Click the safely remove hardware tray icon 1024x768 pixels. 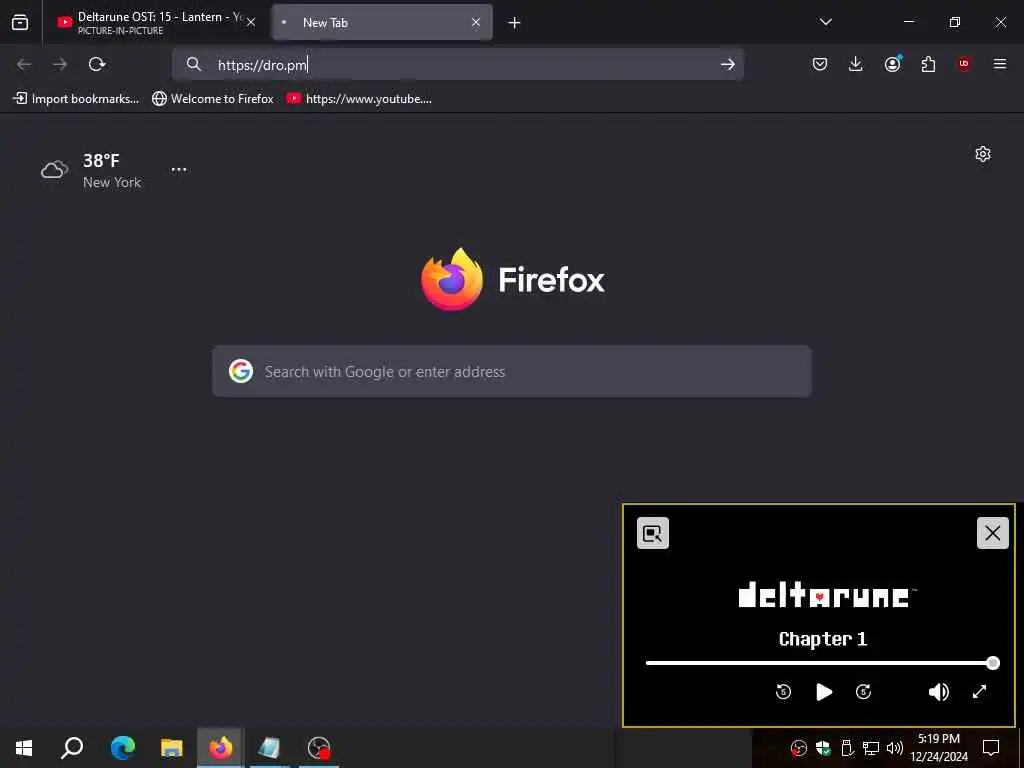pyautogui.click(x=847, y=748)
